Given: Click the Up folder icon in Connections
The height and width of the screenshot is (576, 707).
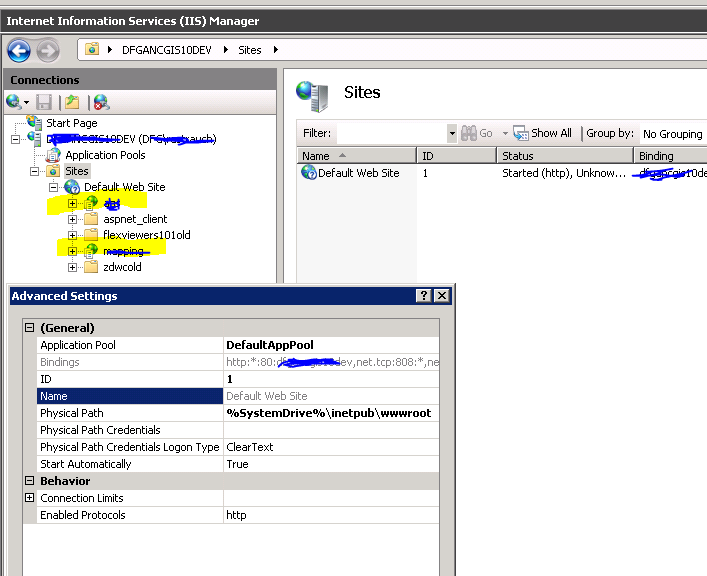Looking at the screenshot, I should pos(72,102).
